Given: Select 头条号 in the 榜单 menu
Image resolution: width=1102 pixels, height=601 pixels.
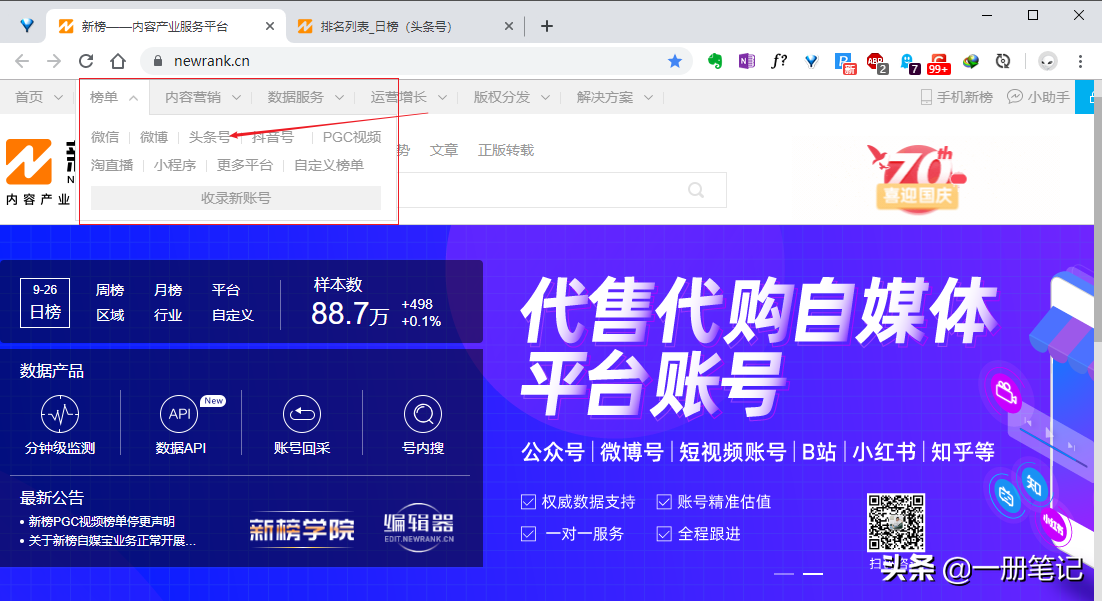Looking at the screenshot, I should point(209,137).
